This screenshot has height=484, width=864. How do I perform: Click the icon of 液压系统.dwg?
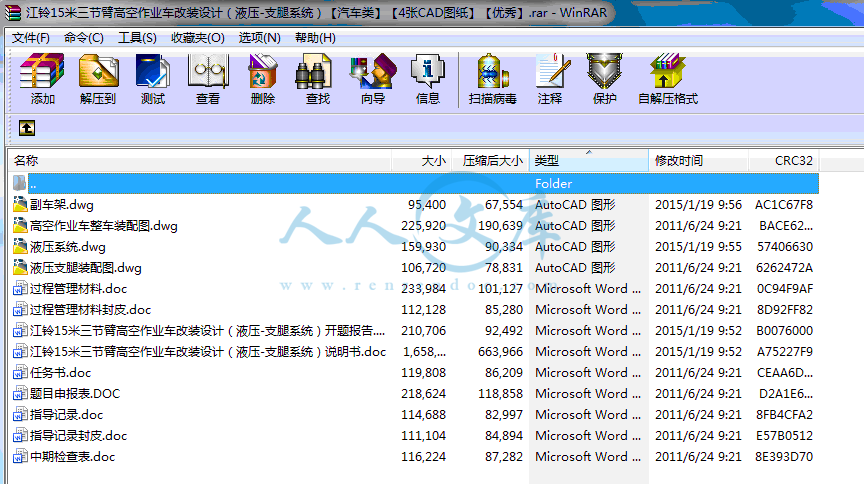[20, 246]
